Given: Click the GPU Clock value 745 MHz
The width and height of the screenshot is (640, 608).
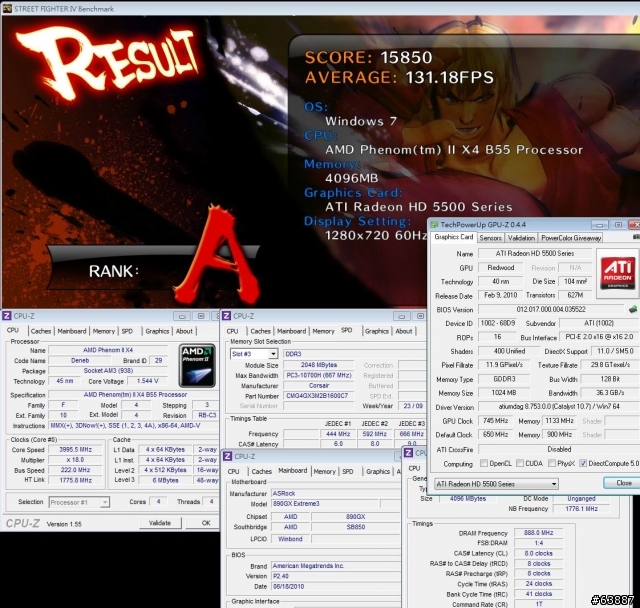Looking at the screenshot, I should (496, 421).
